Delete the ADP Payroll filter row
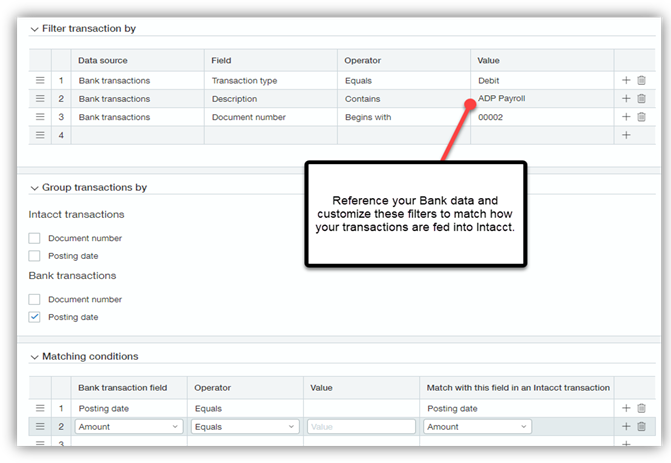The image size is (671, 463). pyautogui.click(x=641, y=98)
